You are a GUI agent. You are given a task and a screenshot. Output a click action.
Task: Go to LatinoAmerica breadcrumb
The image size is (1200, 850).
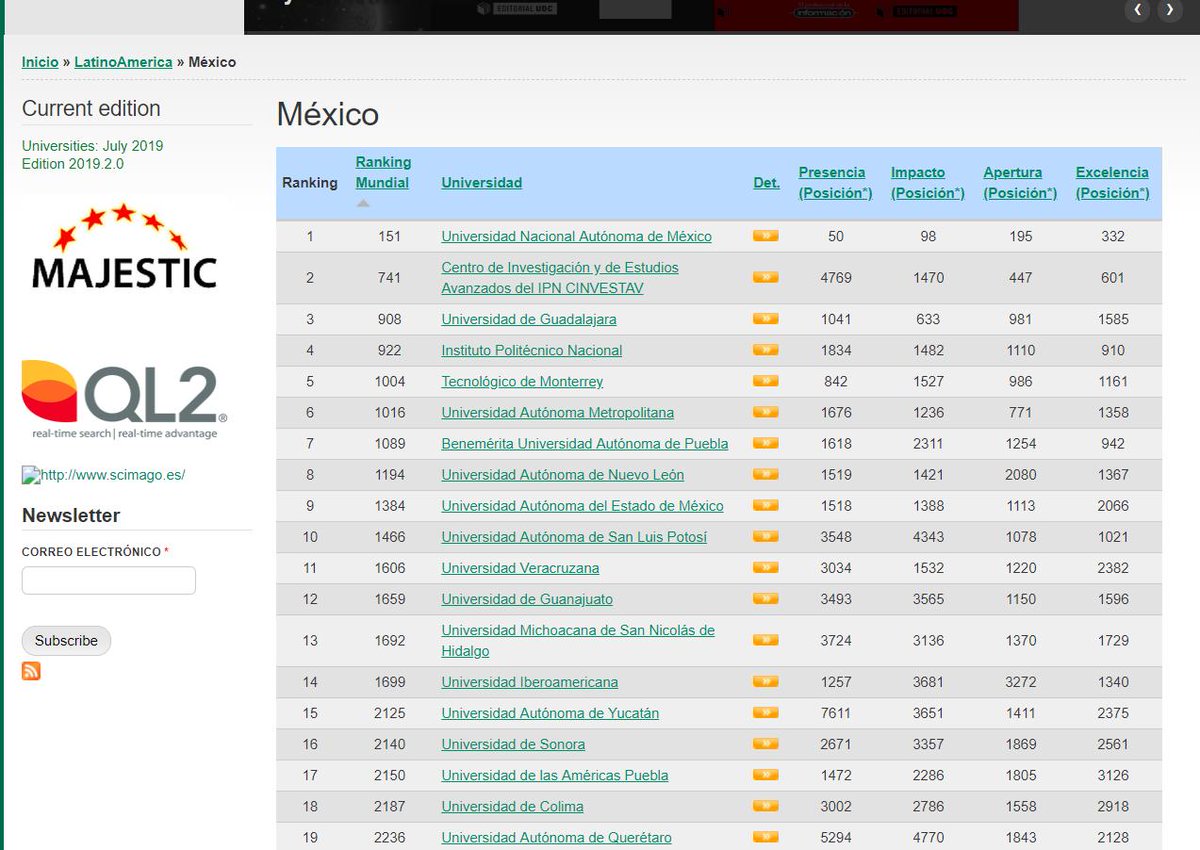pos(123,62)
